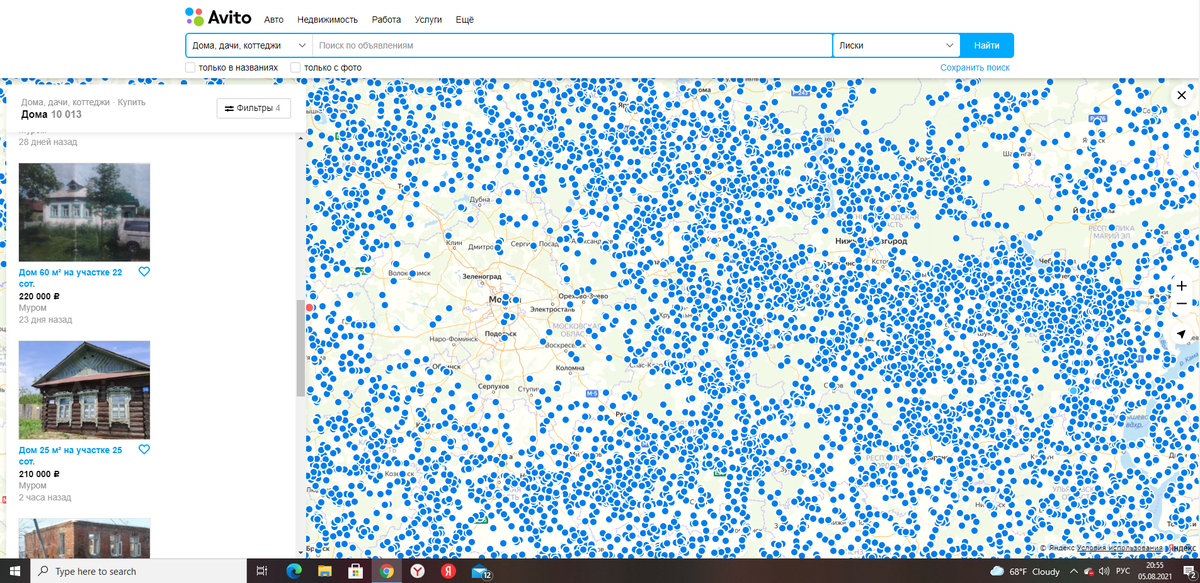Image resolution: width=1200 pixels, height=583 pixels.
Task: Open listing Дом 60 м² на участке 22 сот.
Action: [x=71, y=277]
